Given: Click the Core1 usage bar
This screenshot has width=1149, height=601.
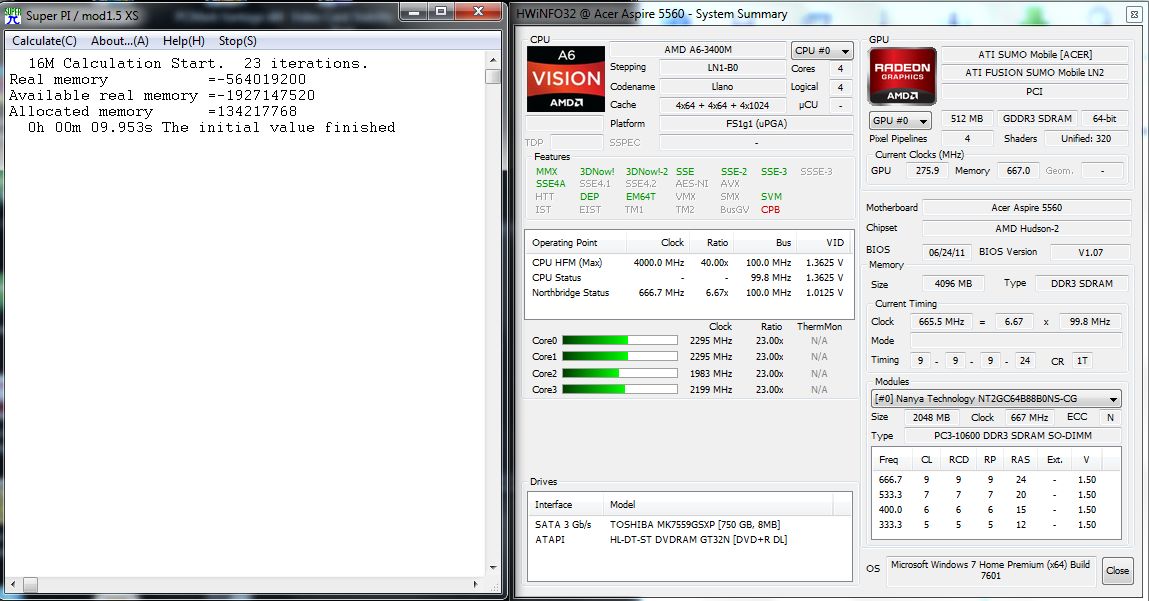Looking at the screenshot, I should coord(619,356).
